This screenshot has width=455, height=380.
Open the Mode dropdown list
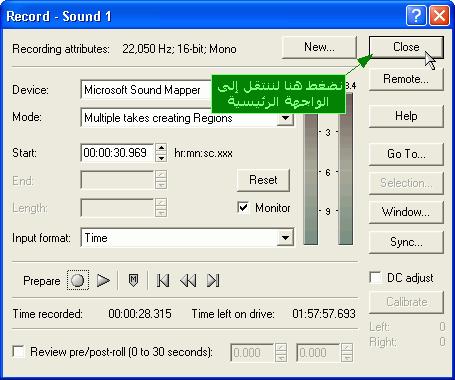(285, 118)
